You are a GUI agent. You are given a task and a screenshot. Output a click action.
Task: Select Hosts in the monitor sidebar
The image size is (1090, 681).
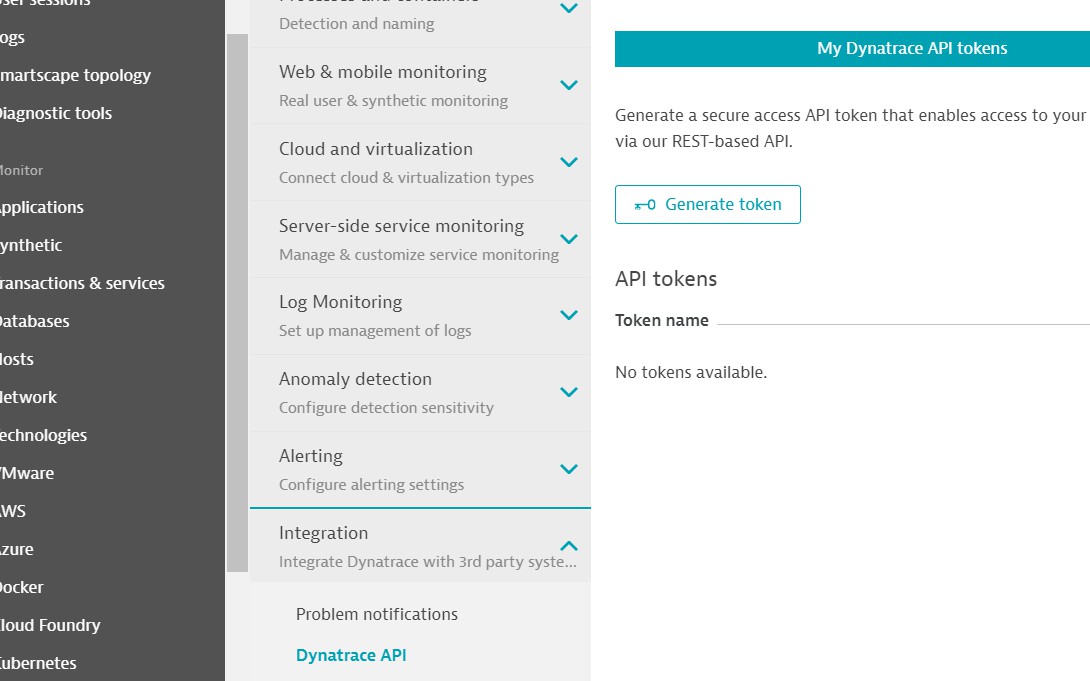pos(15,359)
